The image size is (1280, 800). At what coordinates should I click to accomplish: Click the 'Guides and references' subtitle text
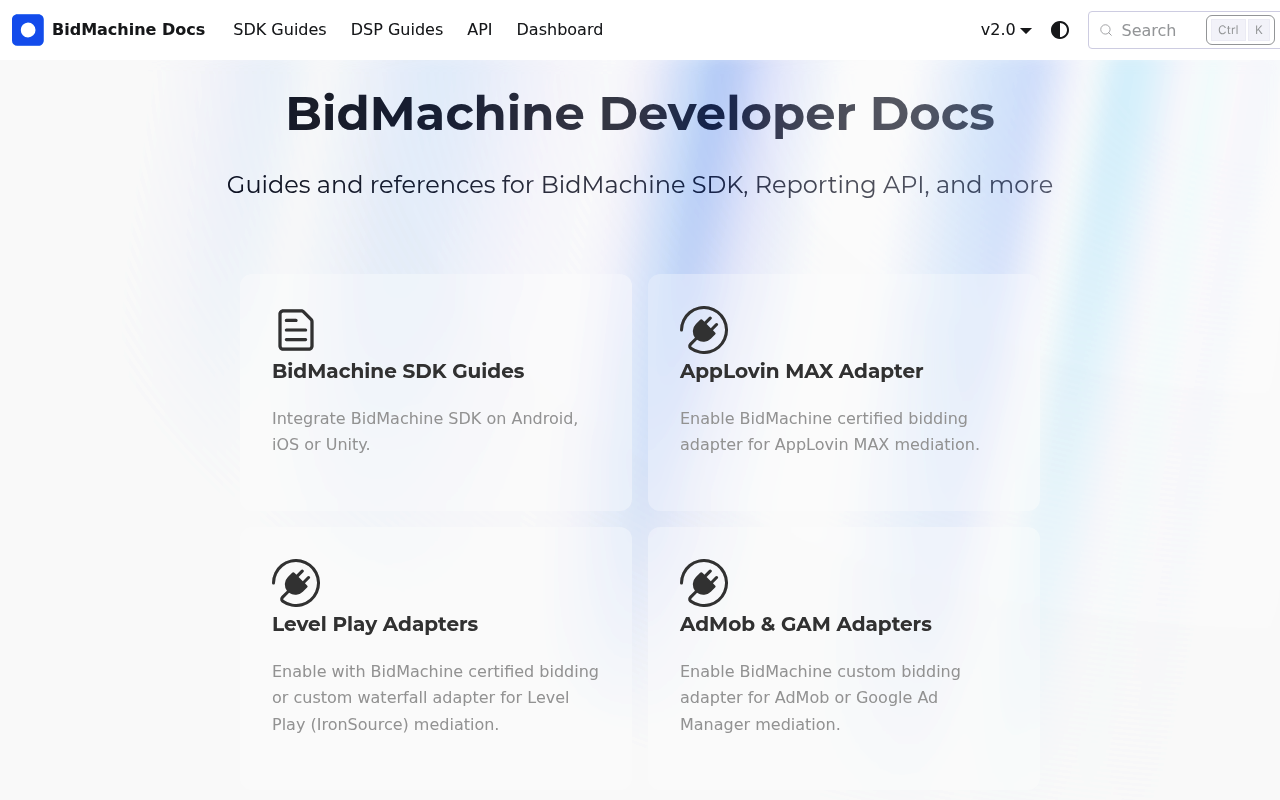(x=640, y=185)
